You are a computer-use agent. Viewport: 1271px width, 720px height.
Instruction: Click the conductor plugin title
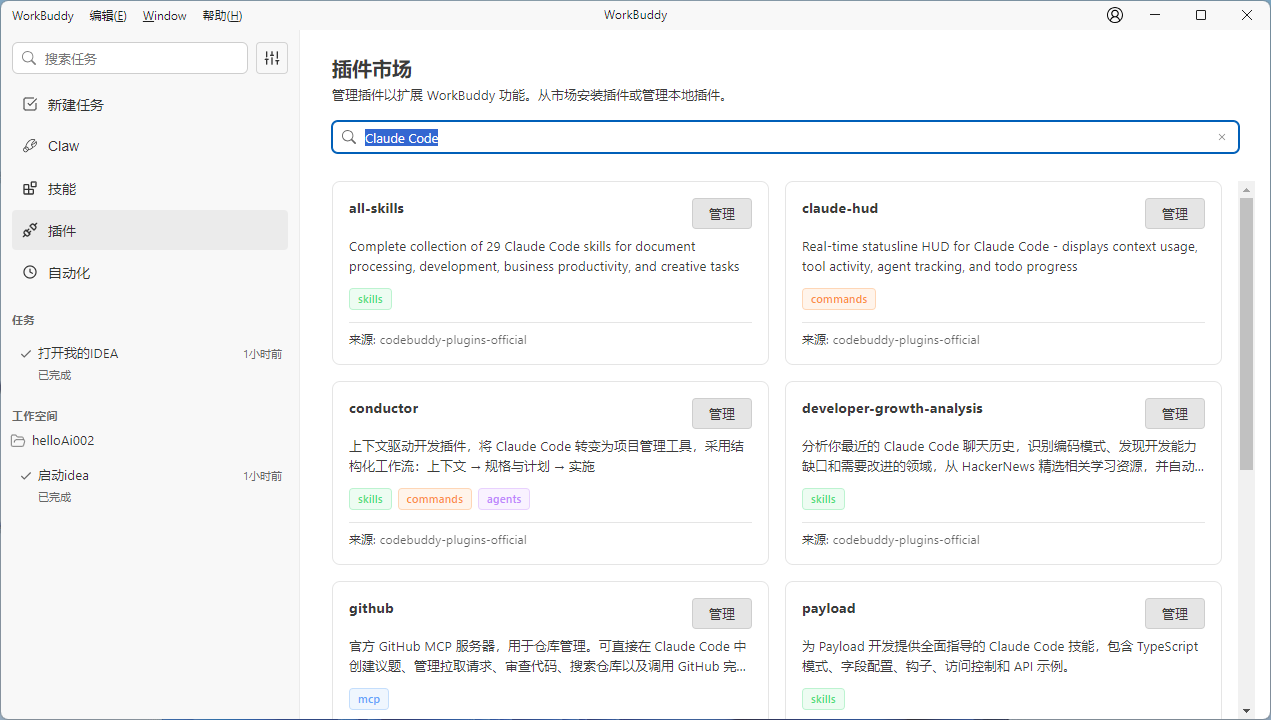click(x=384, y=408)
